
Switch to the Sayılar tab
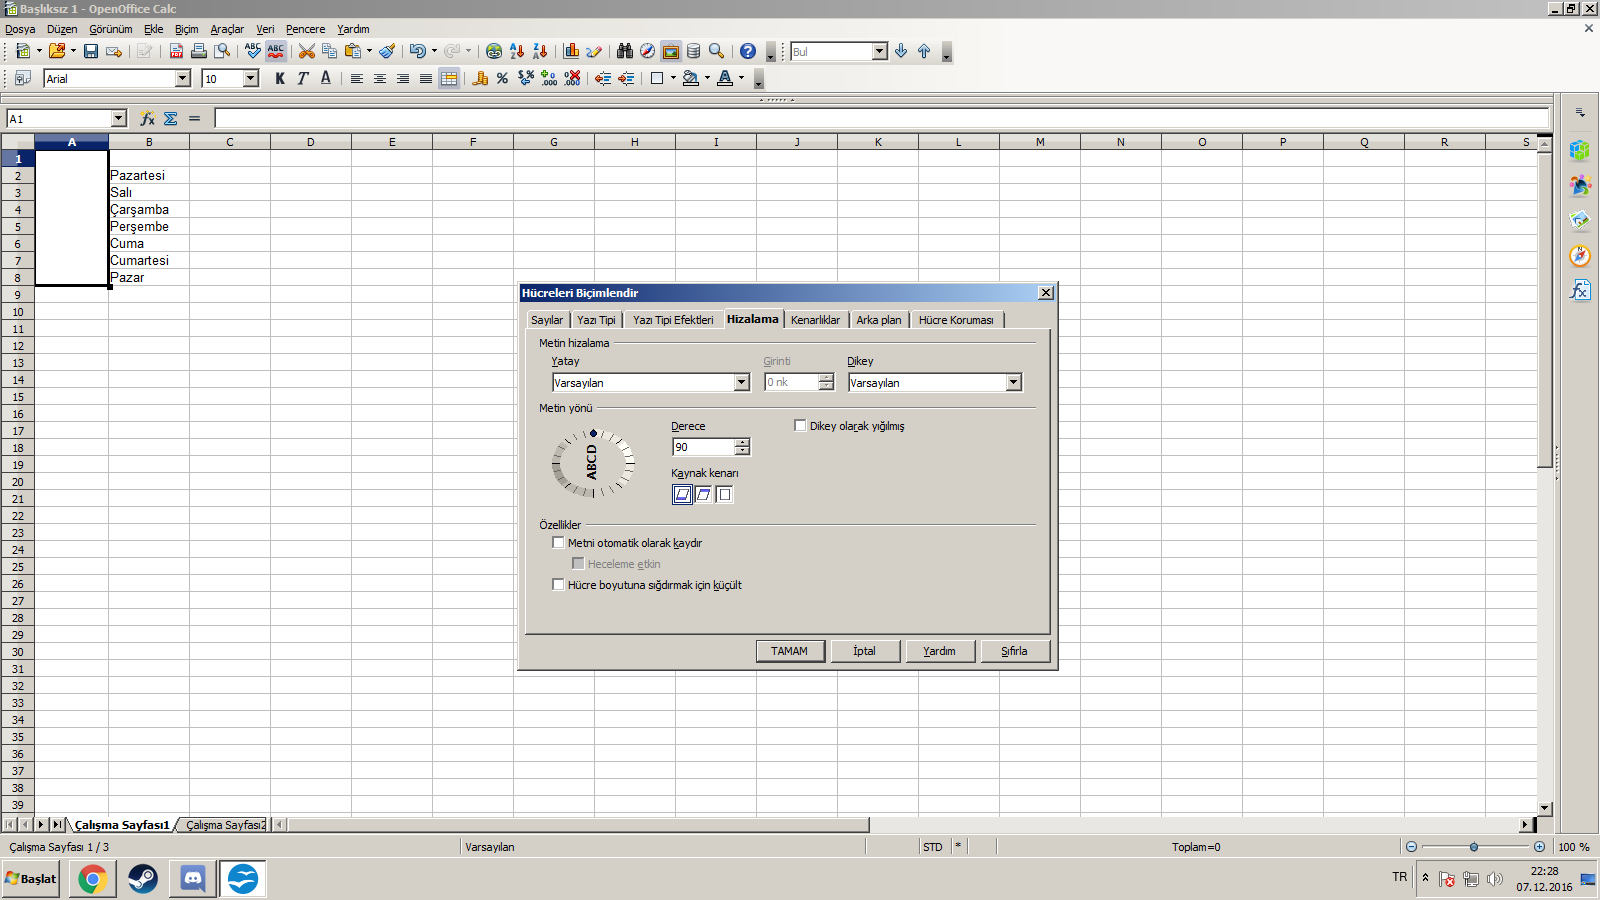click(547, 320)
